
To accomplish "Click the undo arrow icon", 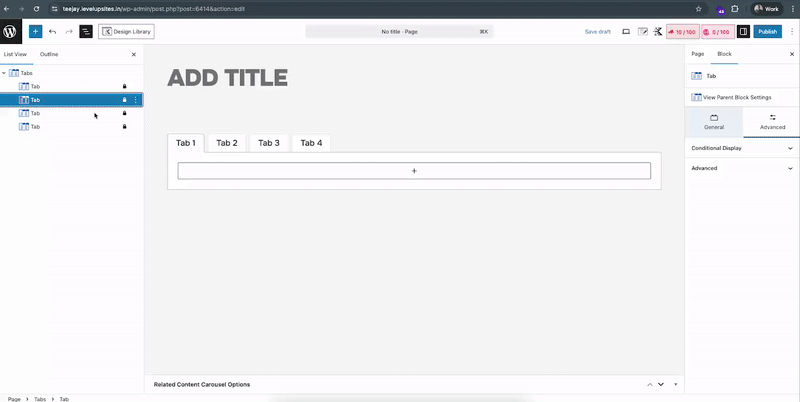I will (x=52, y=32).
